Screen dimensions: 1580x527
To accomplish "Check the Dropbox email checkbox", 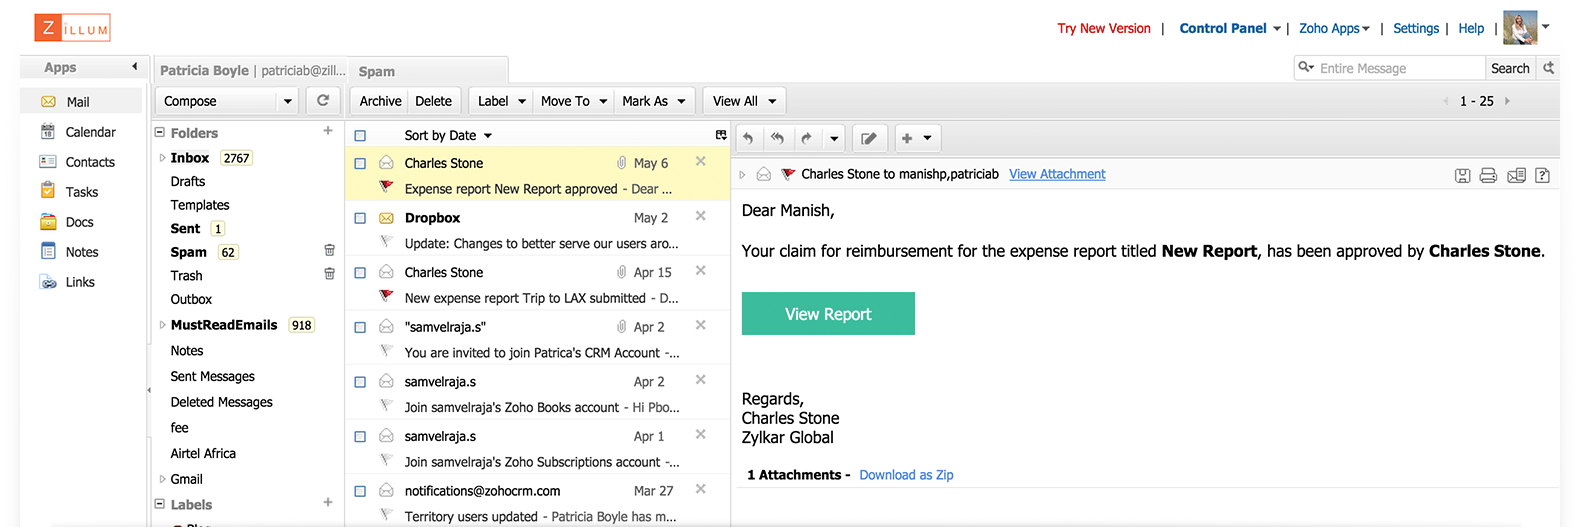I will point(360,218).
